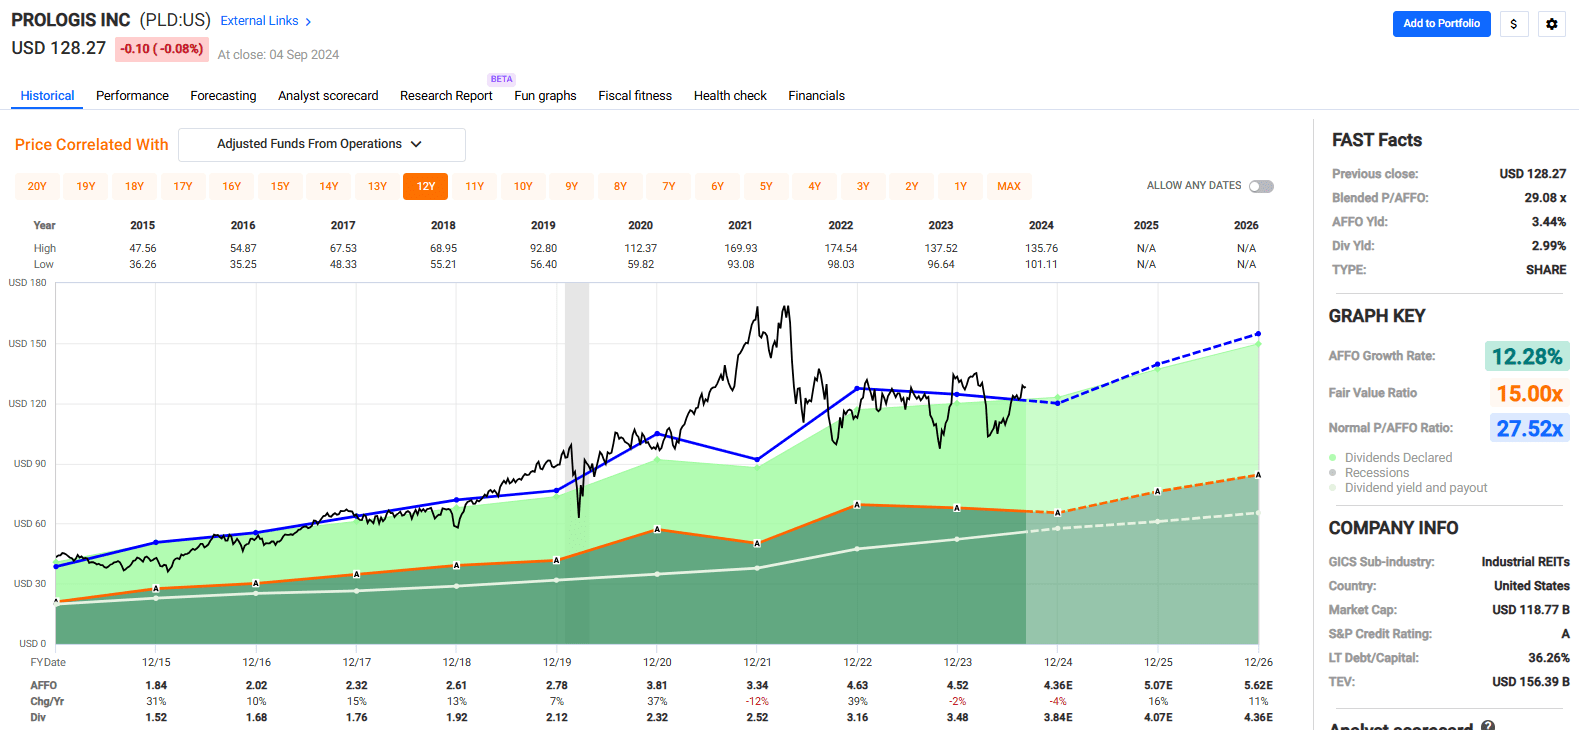The image size is (1579, 730).
Task: Pick the 6Y time range
Action: (x=717, y=186)
